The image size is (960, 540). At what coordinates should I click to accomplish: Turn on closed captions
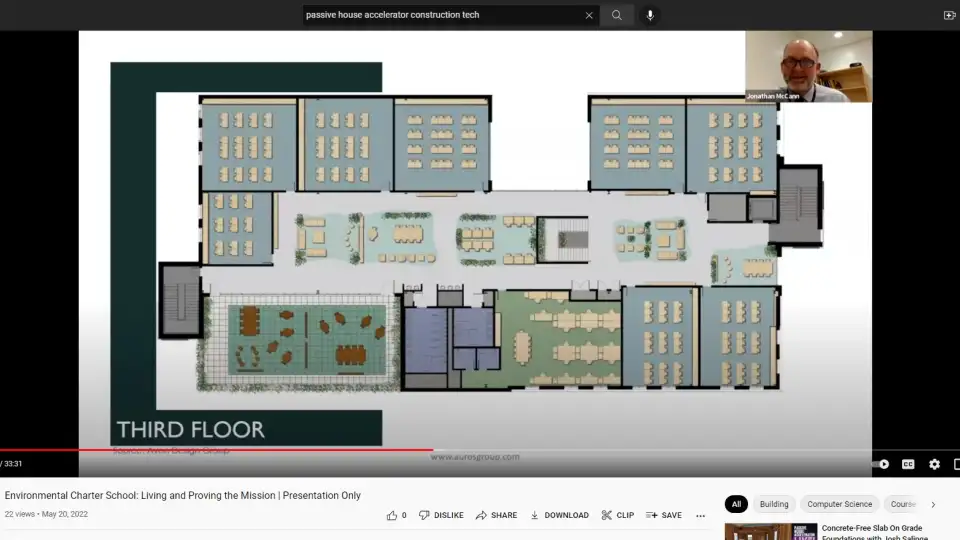tap(908, 464)
